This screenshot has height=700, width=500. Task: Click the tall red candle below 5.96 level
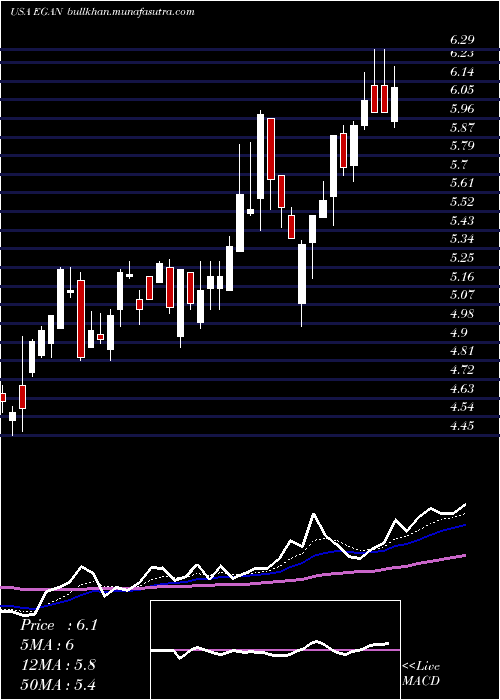click(271, 149)
